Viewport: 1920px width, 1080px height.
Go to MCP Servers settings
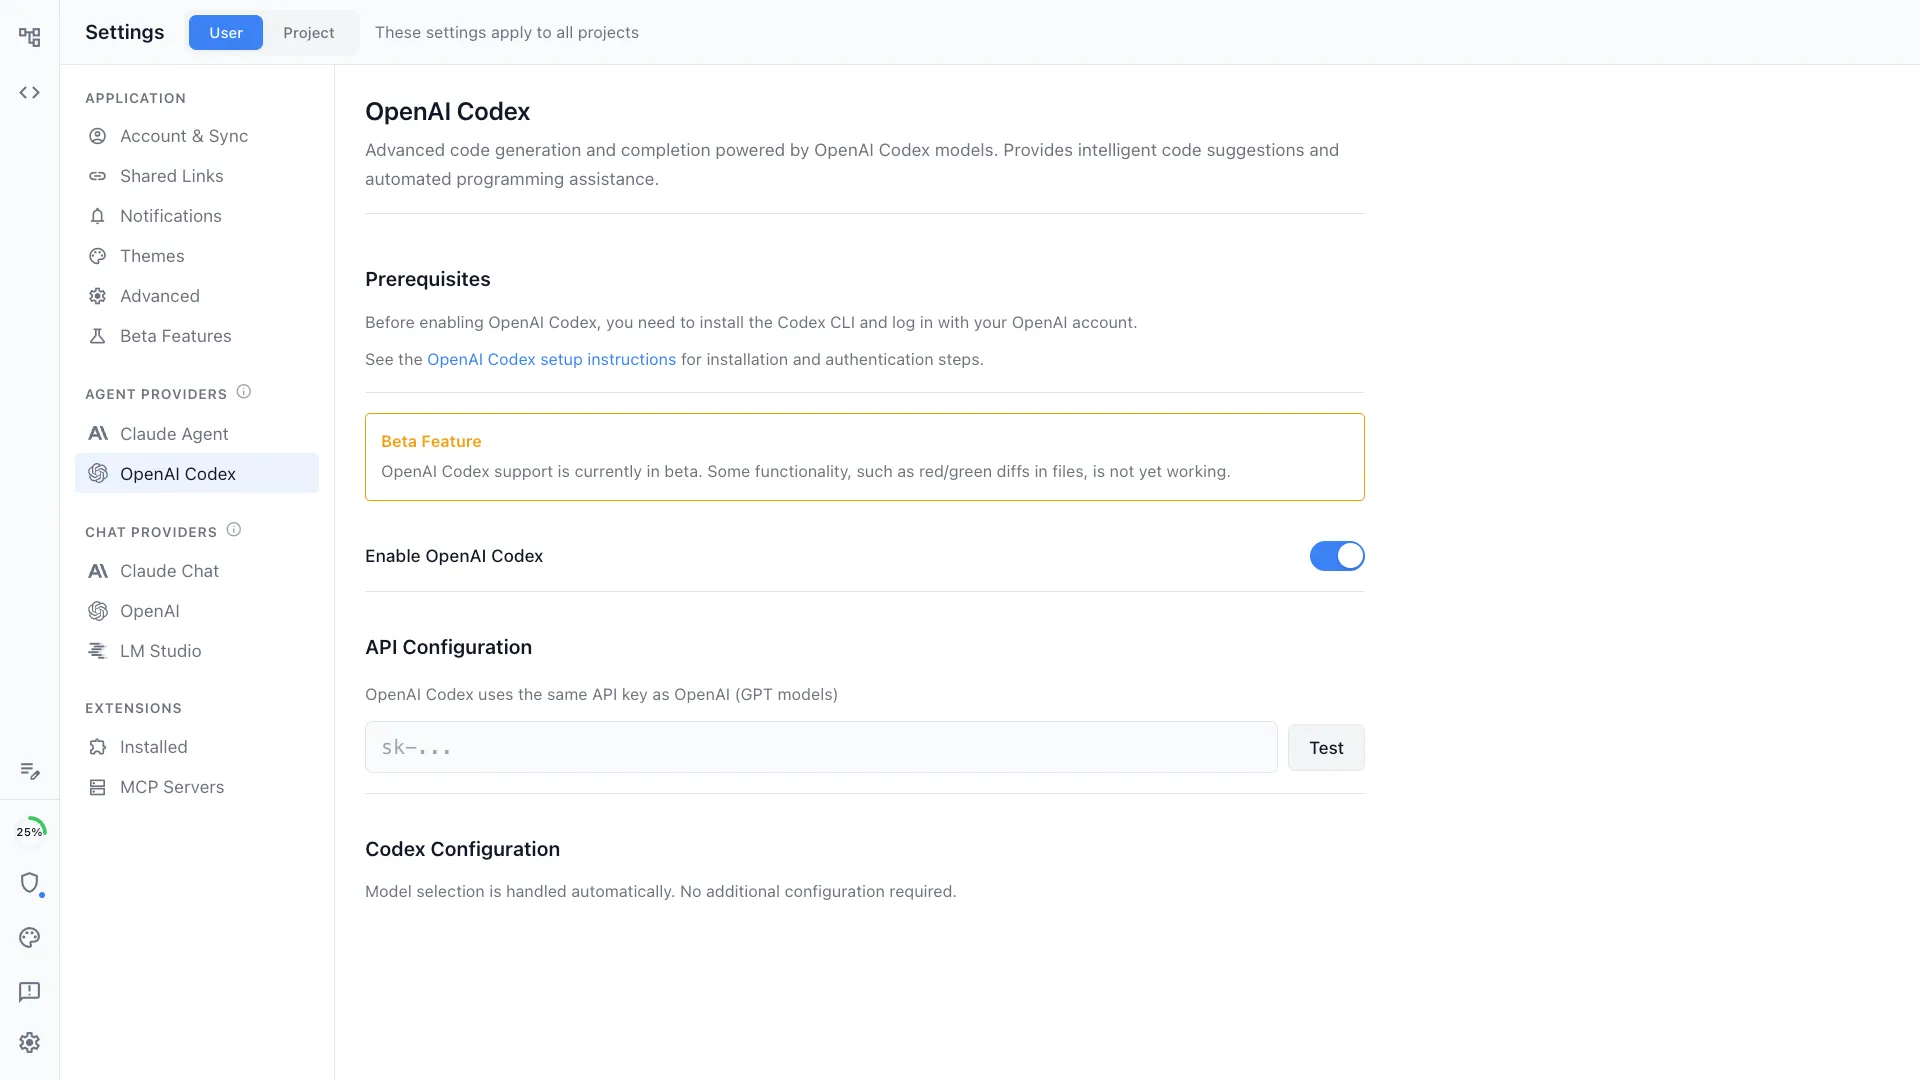172,787
